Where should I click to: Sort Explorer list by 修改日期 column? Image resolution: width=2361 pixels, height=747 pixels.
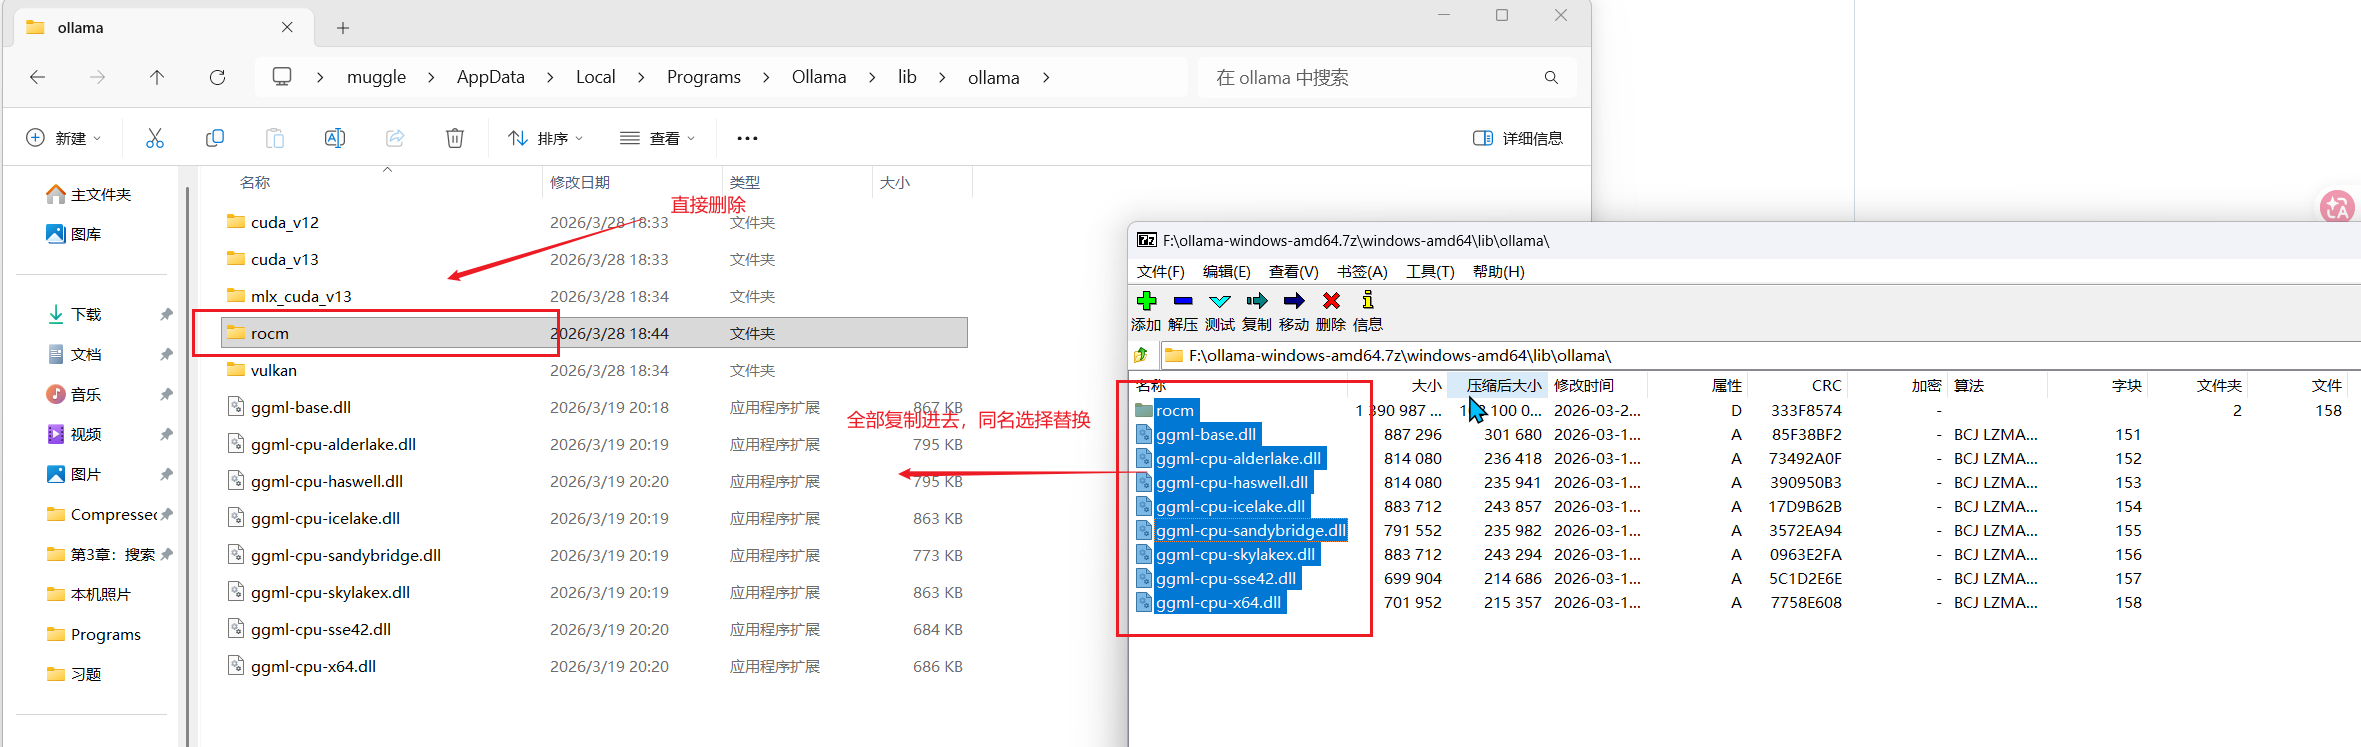click(x=632, y=182)
